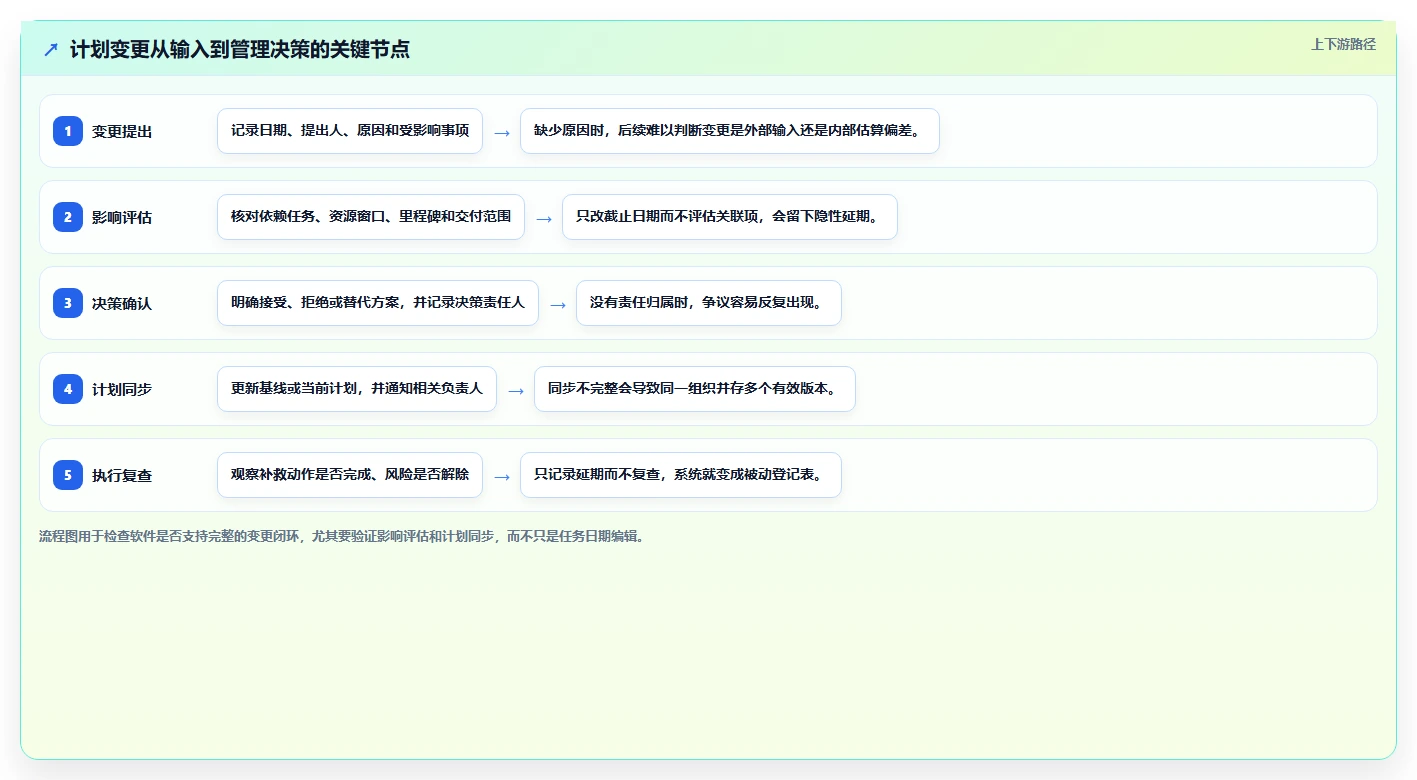Click the box 更新基线或当前计划，并通知相关负责人
The image size is (1417, 780).
click(357, 389)
